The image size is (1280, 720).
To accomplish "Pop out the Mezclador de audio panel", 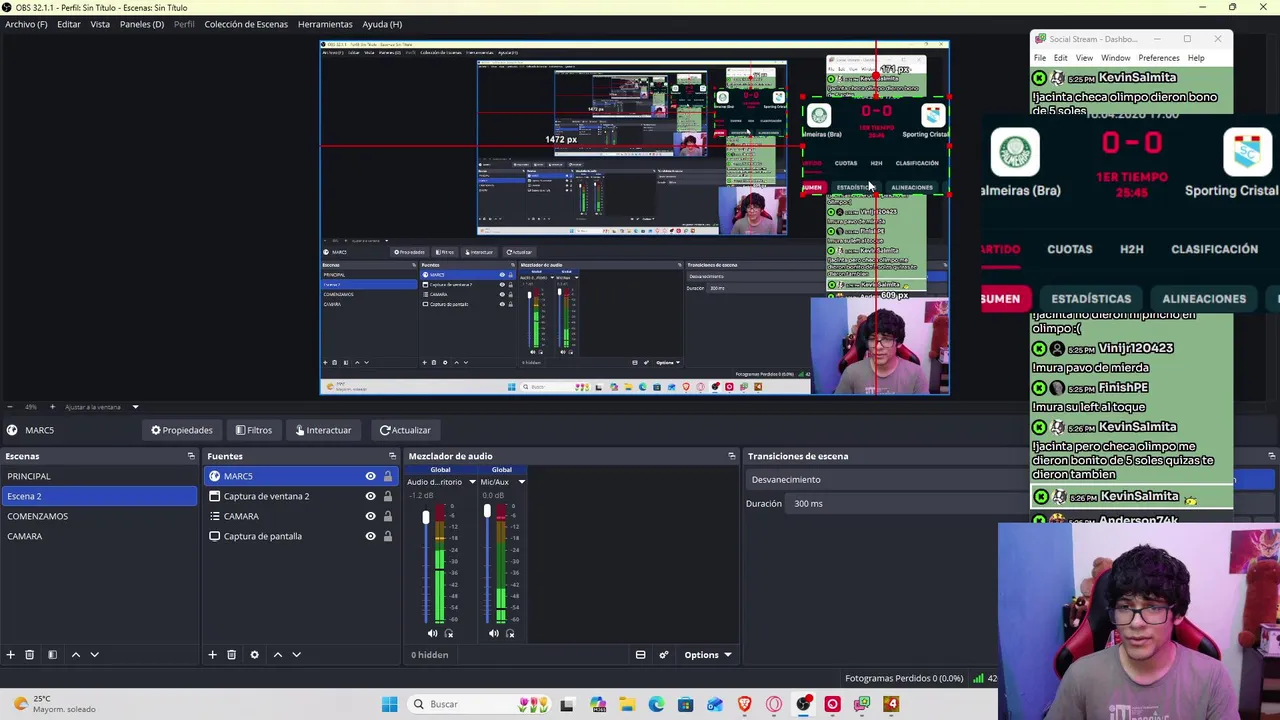I will click(732, 456).
